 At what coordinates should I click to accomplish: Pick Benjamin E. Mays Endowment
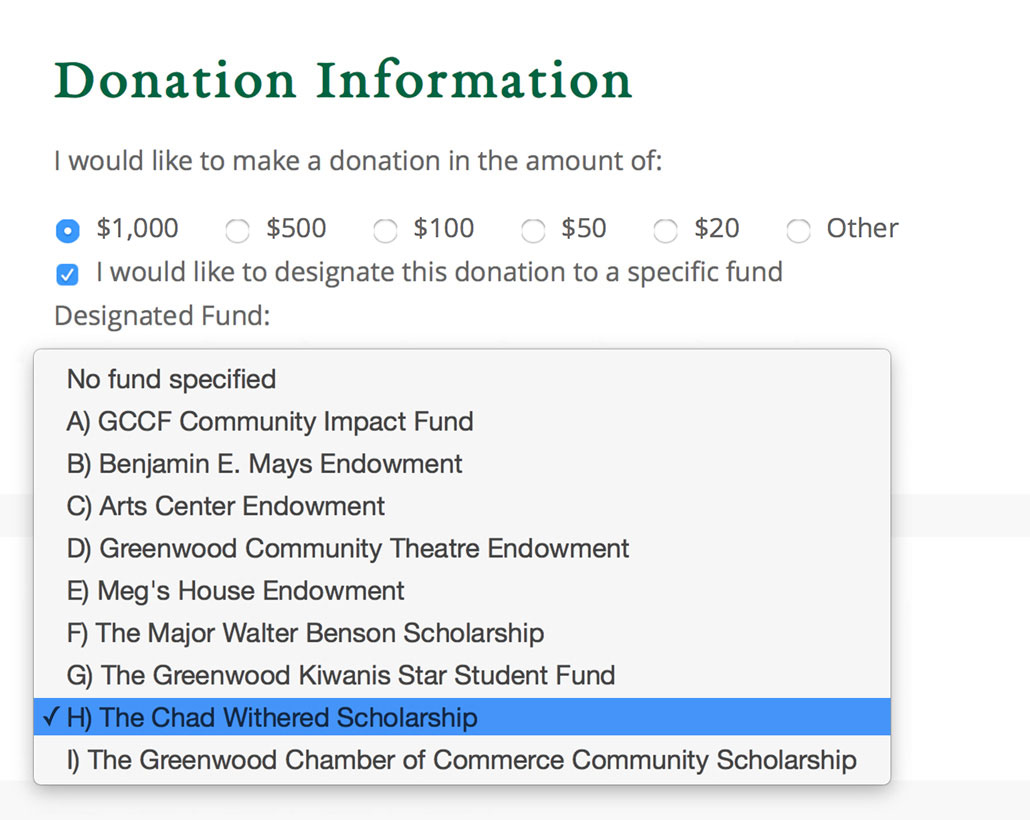point(462,464)
